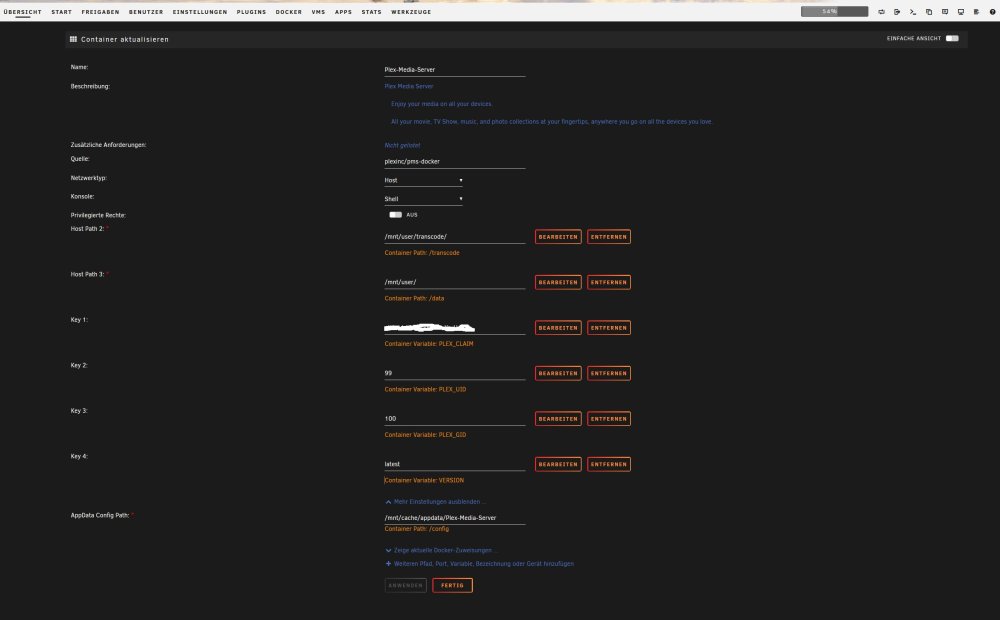Click Weiteren Pfad, Port, Variable hinzufügen link
Image resolution: width=1000 pixels, height=620 pixels.
(483, 563)
